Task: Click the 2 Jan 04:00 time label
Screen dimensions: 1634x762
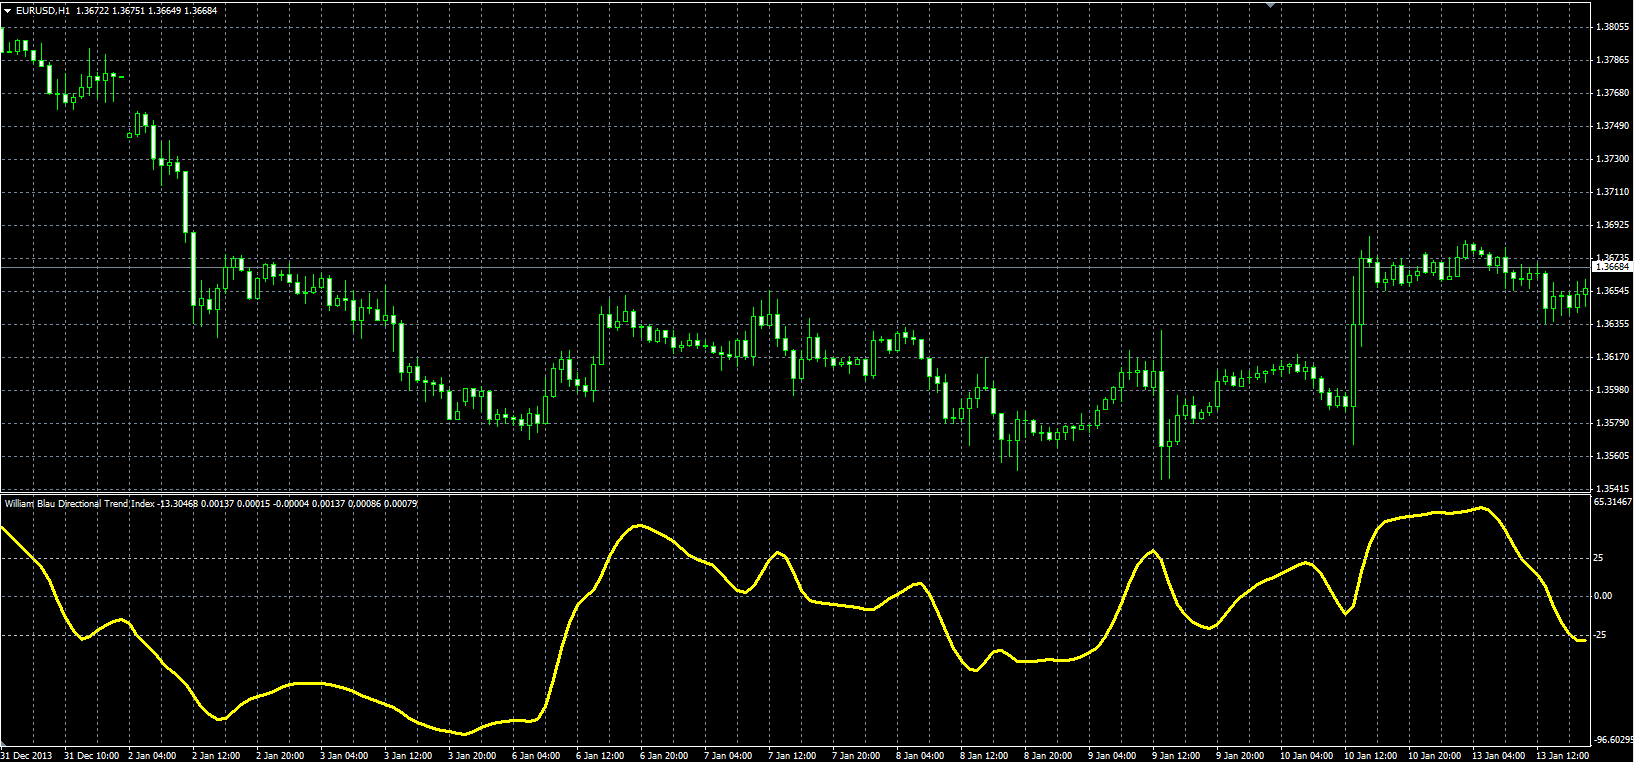Action: [152, 756]
